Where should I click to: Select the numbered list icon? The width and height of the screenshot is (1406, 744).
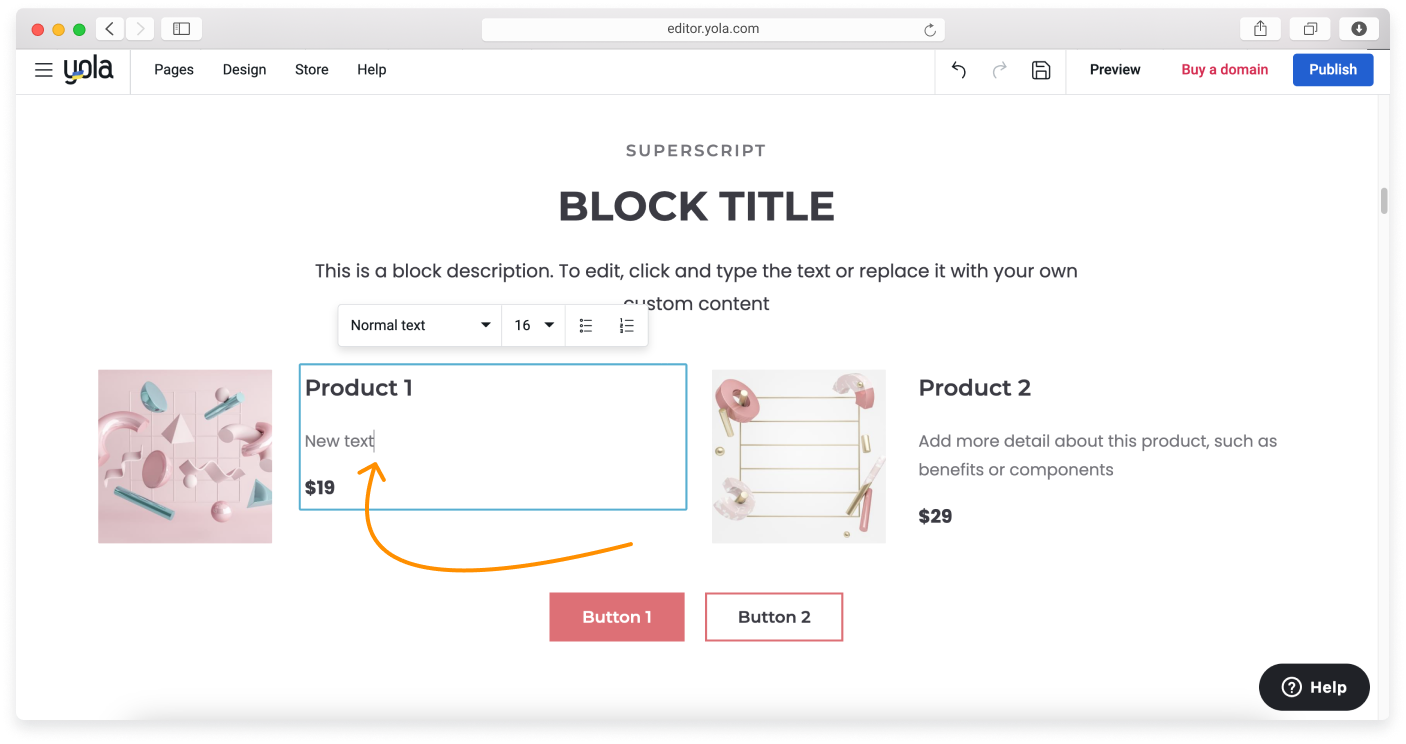[x=627, y=325]
